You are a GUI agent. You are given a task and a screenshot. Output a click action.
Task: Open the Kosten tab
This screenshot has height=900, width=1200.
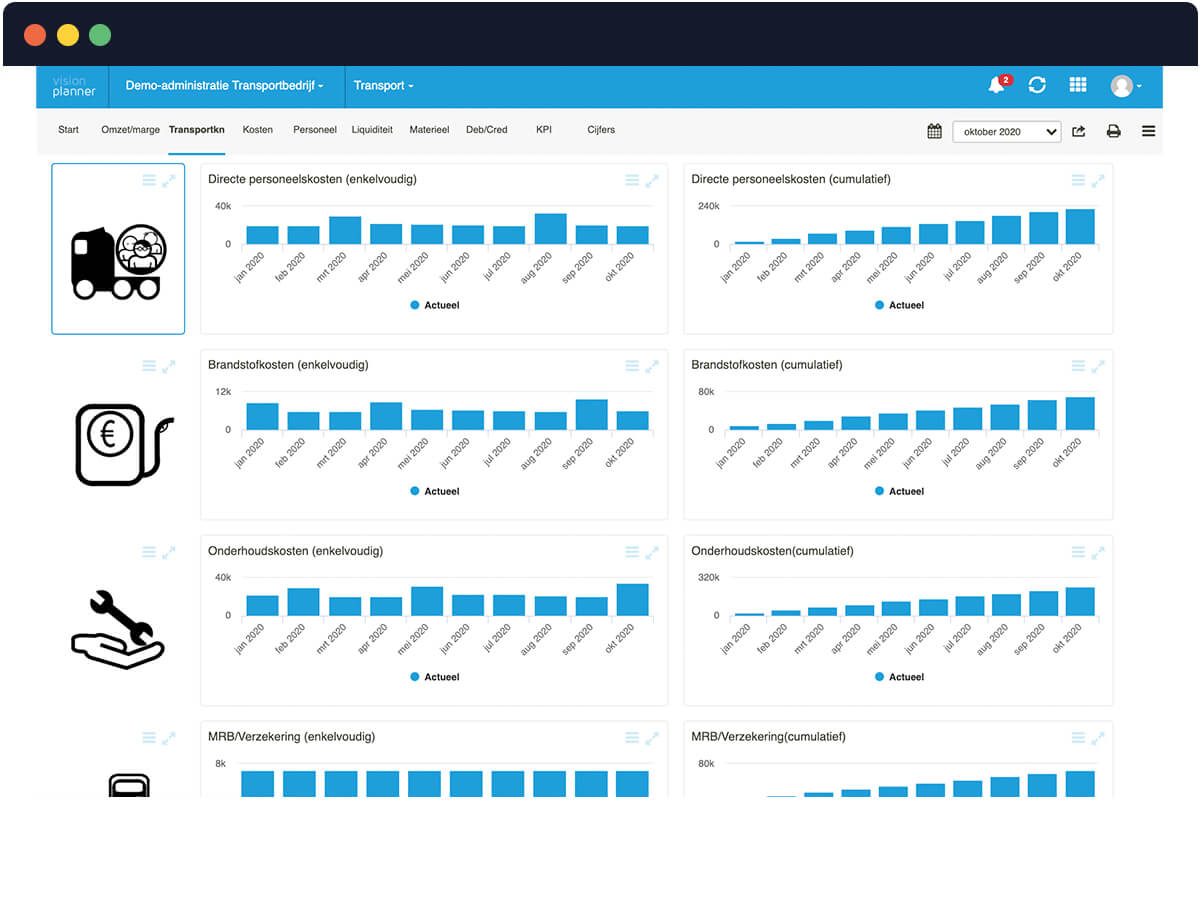(258, 130)
